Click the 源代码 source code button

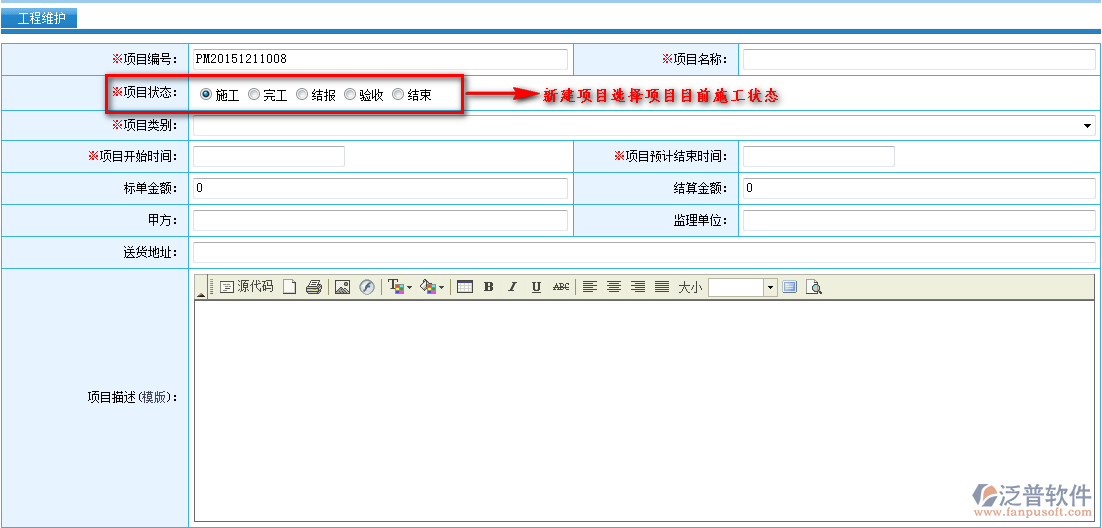point(246,287)
